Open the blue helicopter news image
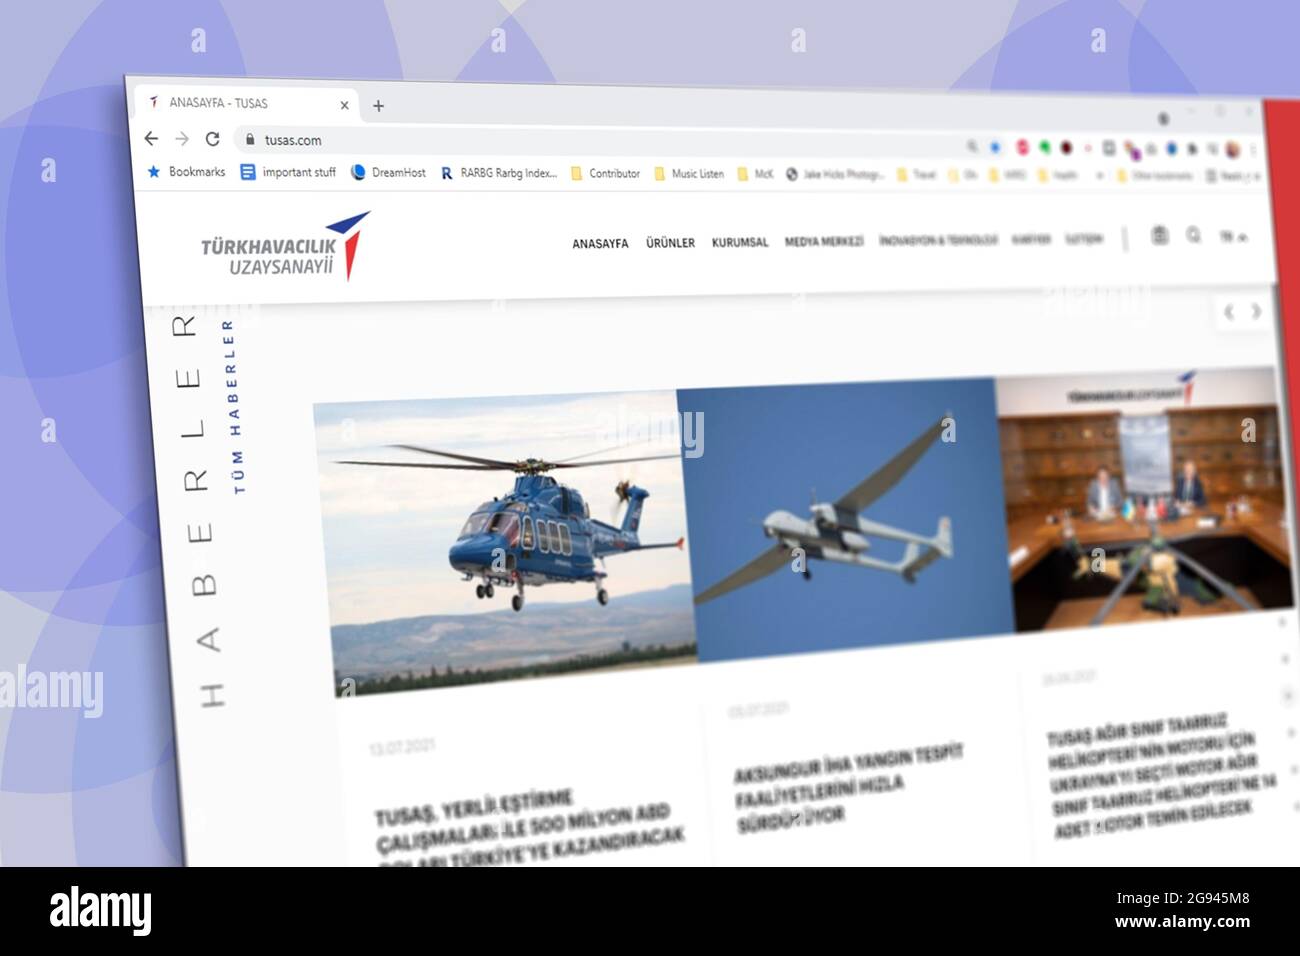 tap(504, 542)
